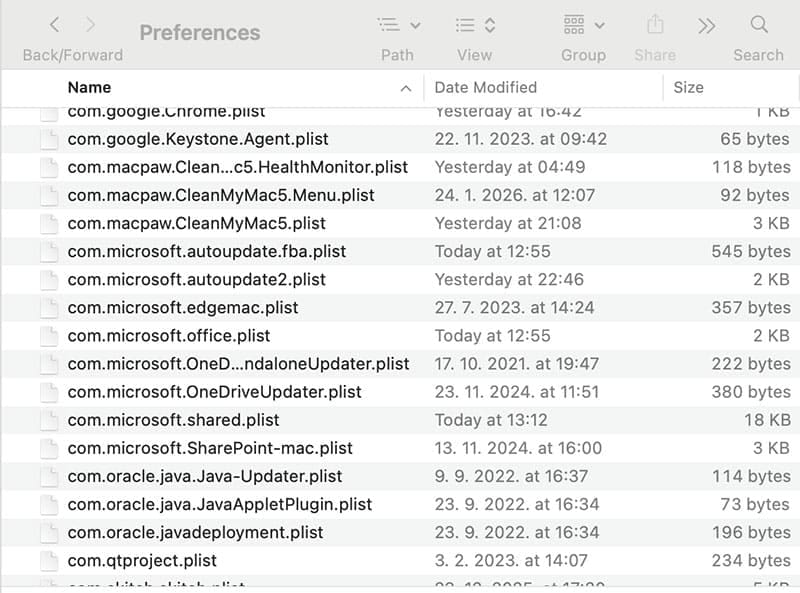Click file icon of com.microsoft.OneDriveUpdater.plist
Viewport: 800px width, 593px height.
[49, 391]
